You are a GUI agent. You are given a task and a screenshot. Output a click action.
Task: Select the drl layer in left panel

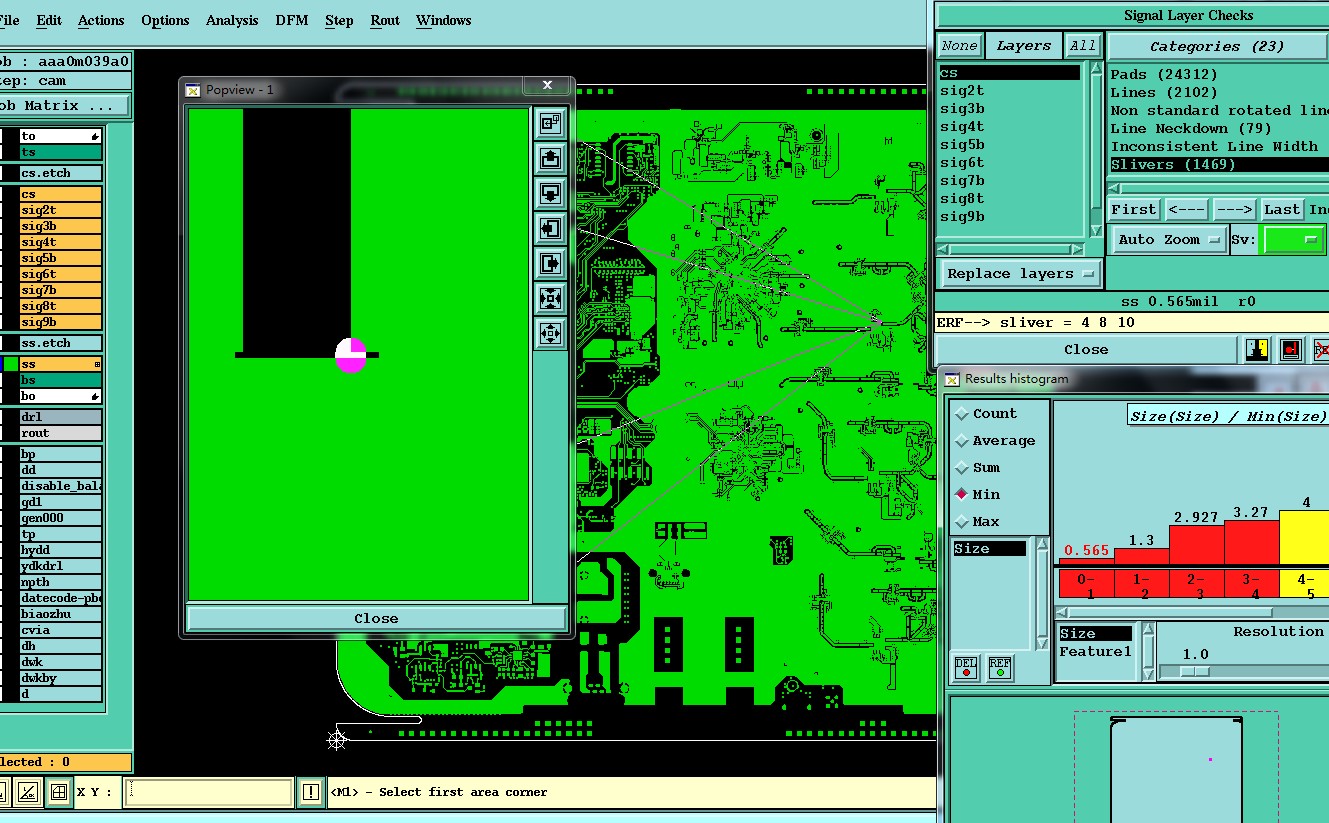tap(60, 417)
